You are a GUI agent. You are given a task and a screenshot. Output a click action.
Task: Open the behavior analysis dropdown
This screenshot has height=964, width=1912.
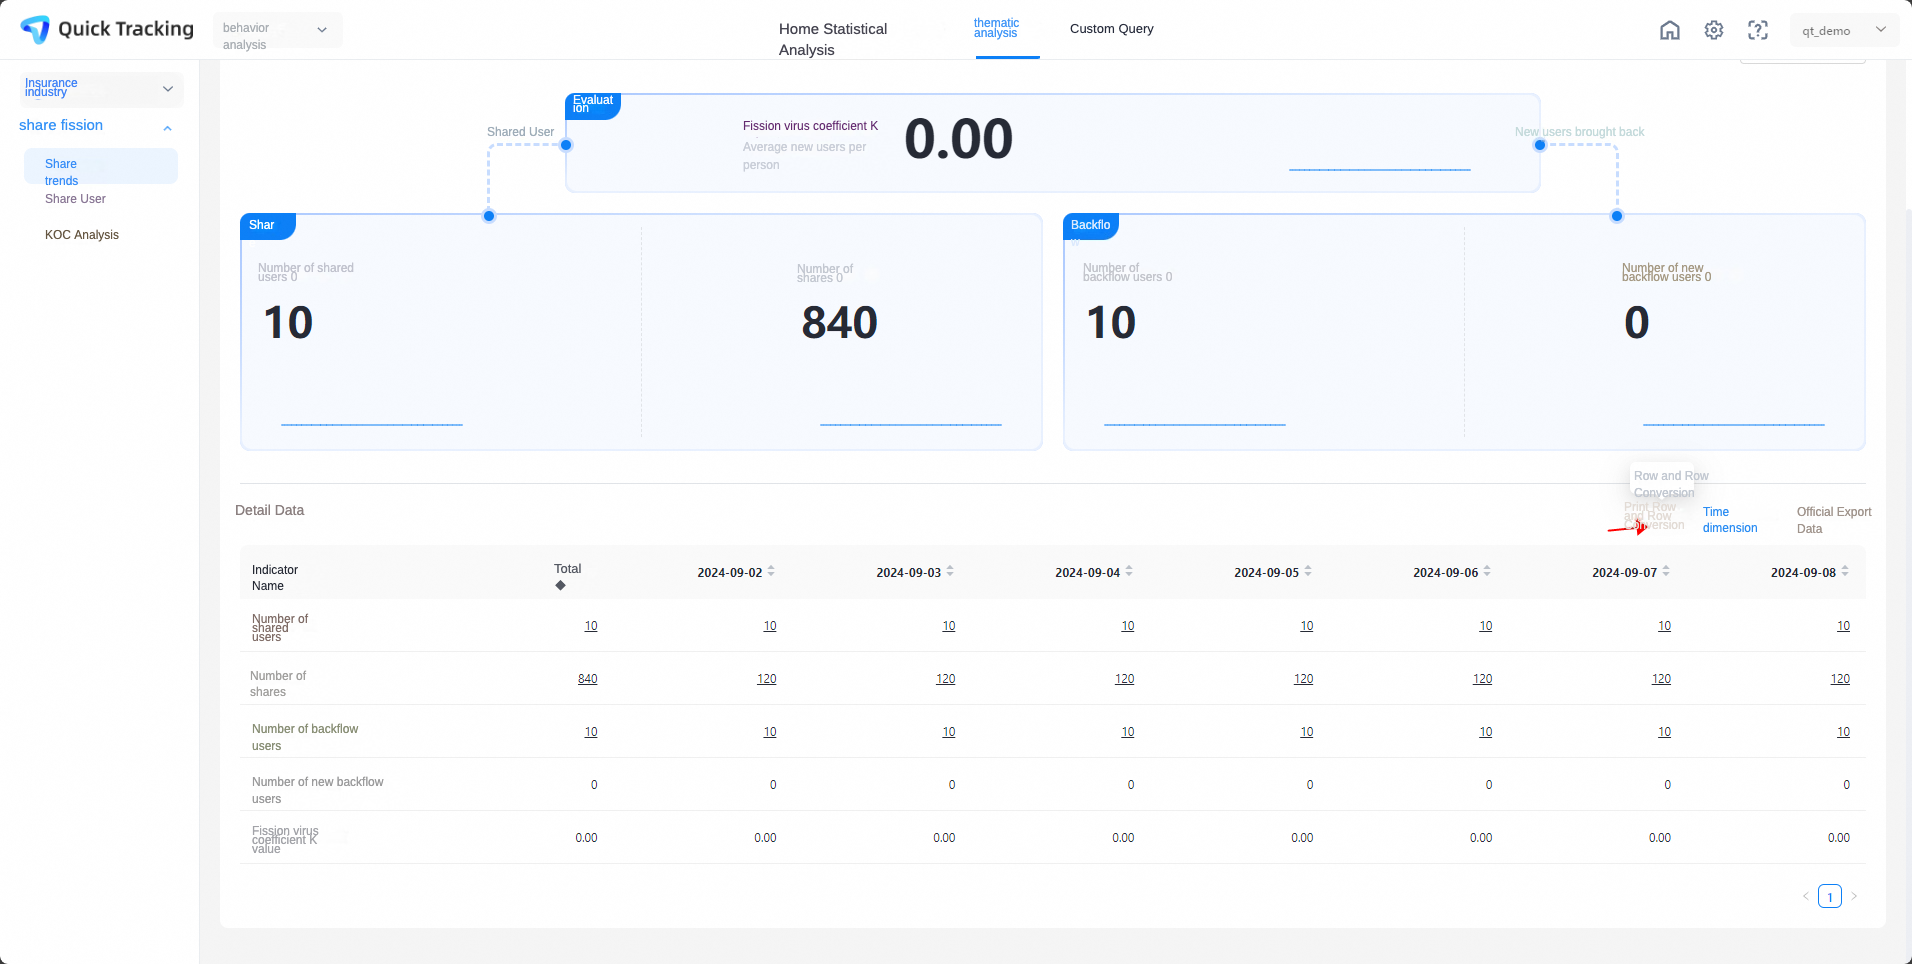278,30
